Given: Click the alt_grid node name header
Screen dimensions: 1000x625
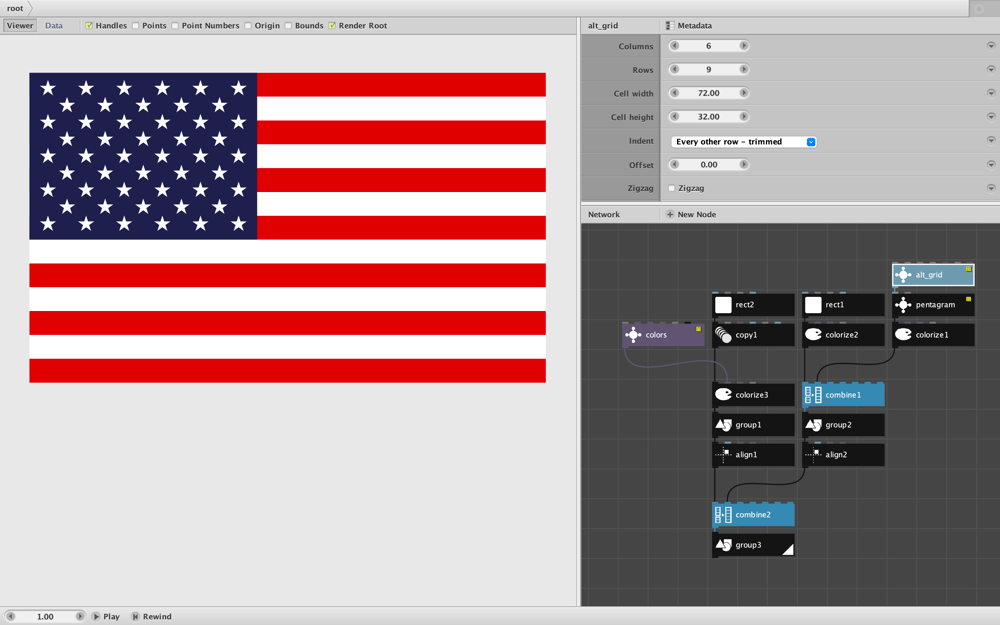Looking at the screenshot, I should pos(603,26).
